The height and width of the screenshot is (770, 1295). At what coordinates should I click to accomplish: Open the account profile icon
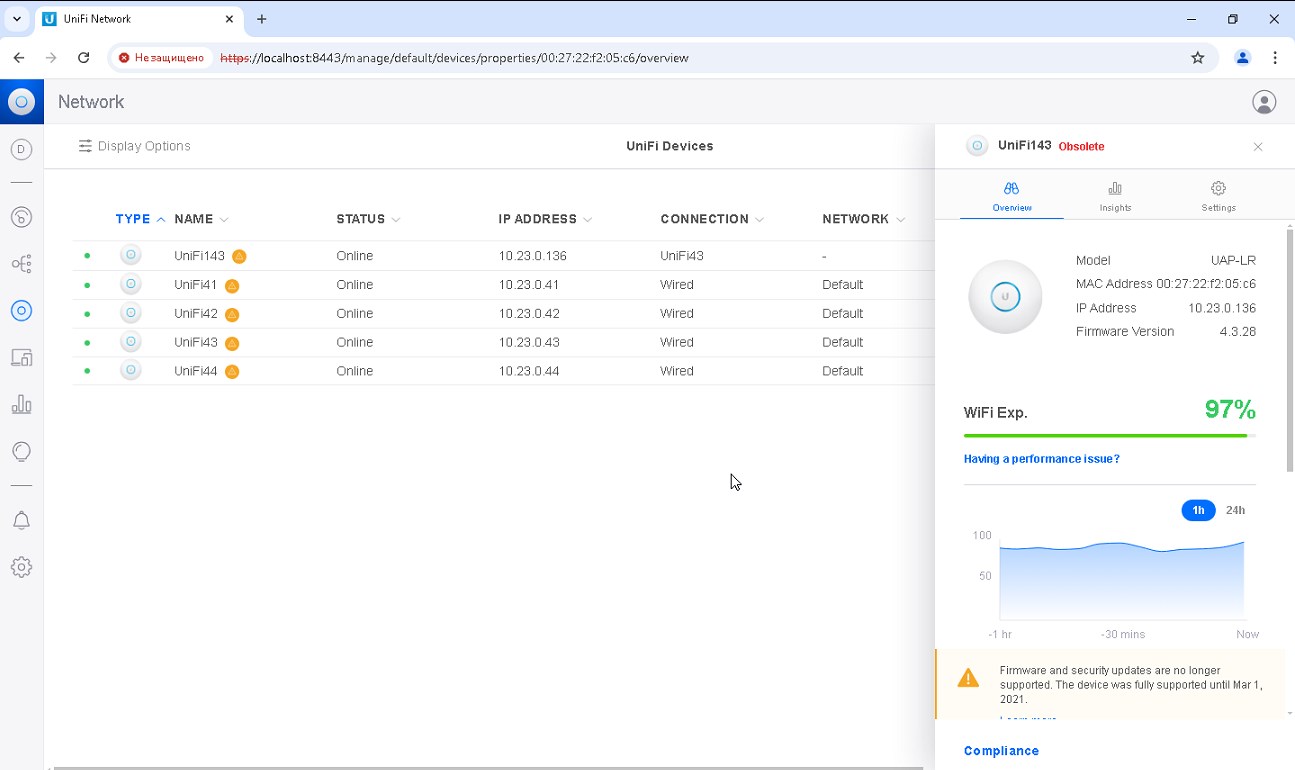(x=1264, y=102)
